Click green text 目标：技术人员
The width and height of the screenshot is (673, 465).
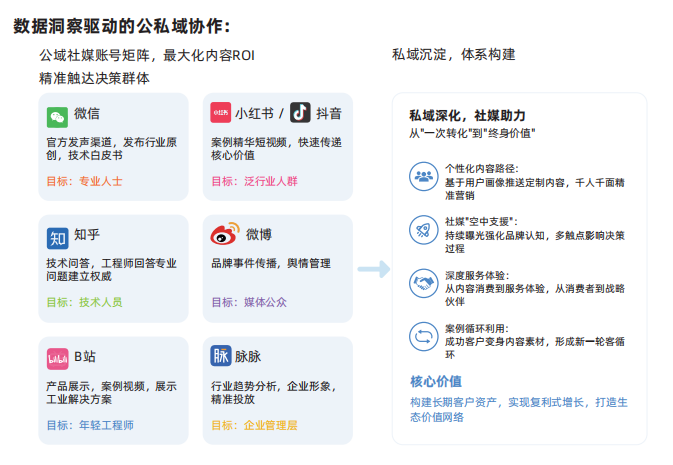click(x=85, y=302)
